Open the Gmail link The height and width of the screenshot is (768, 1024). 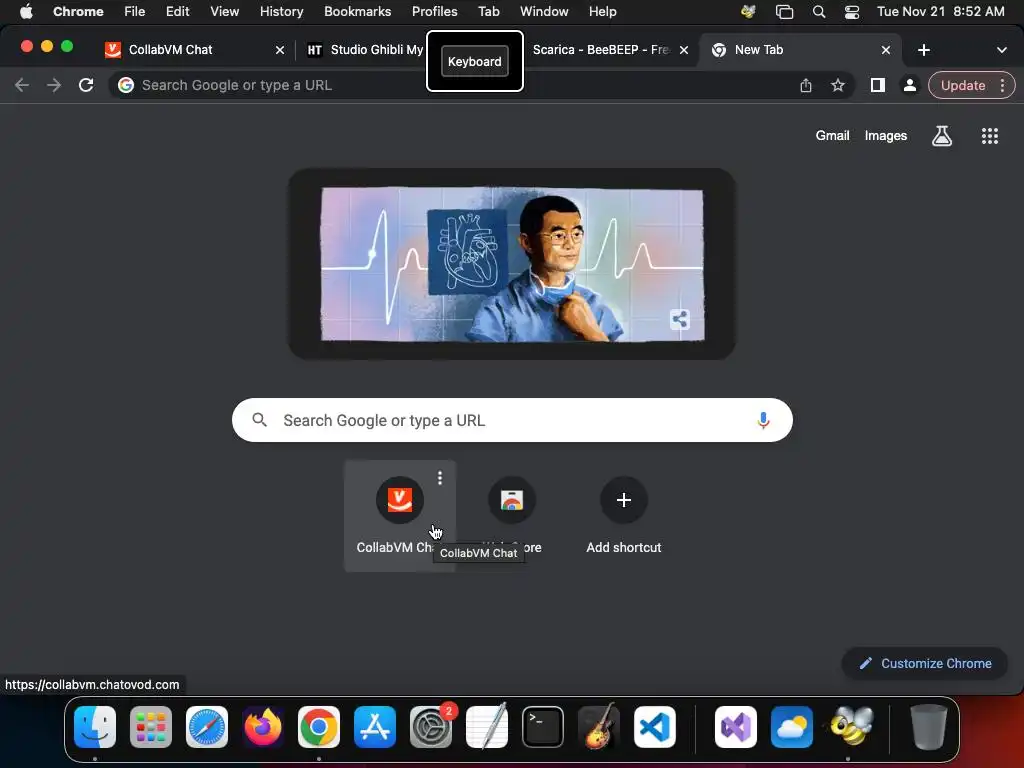pyautogui.click(x=832, y=136)
